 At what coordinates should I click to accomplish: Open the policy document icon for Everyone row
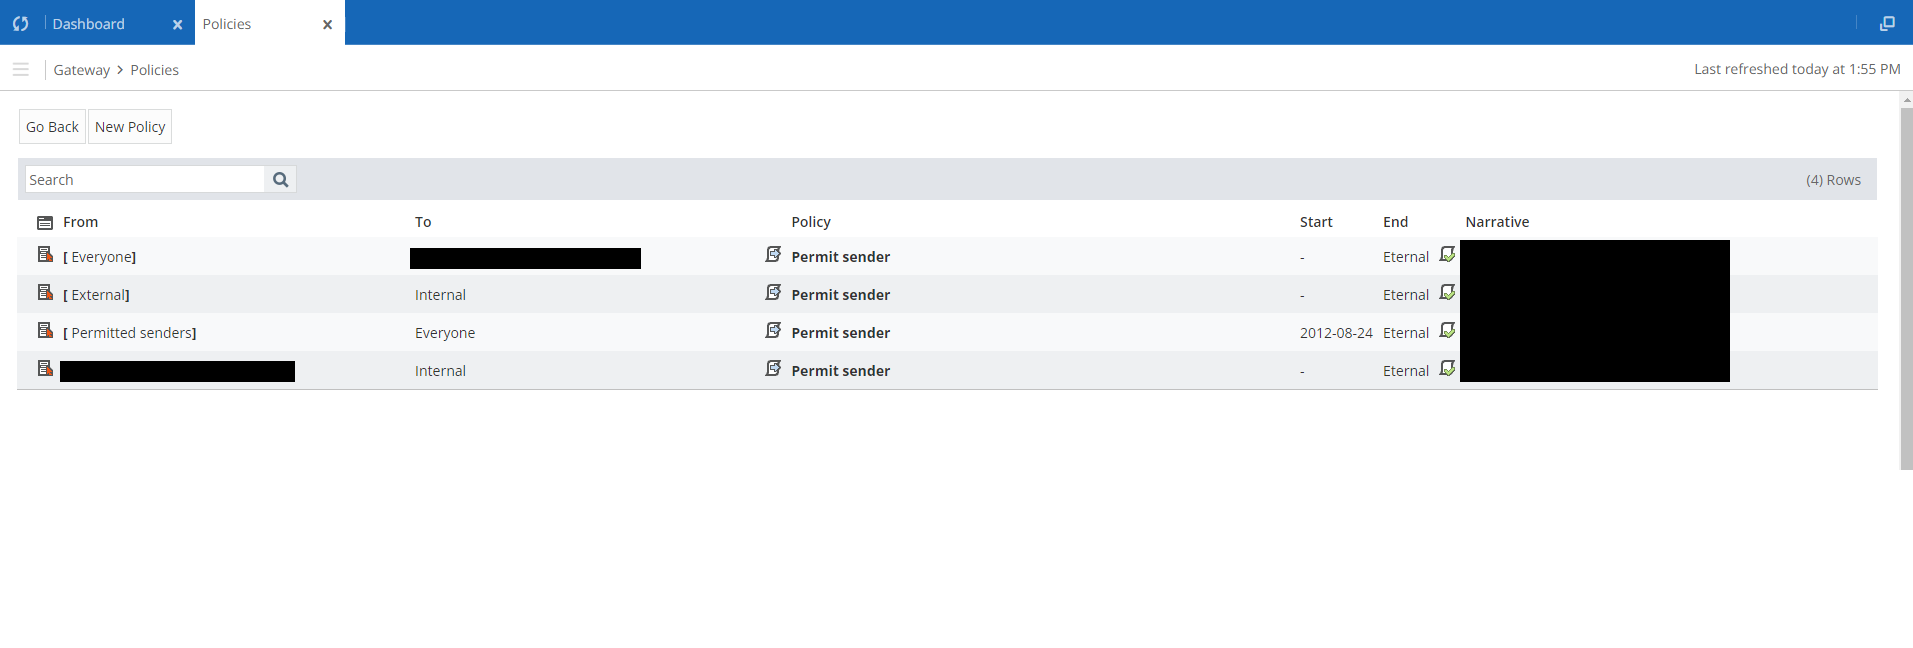pos(45,255)
